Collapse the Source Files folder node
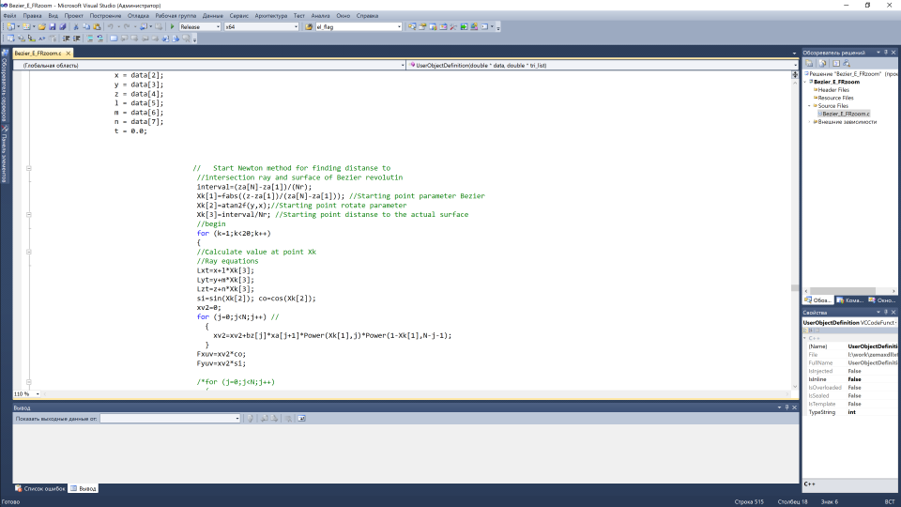901x507 pixels. click(x=810, y=106)
